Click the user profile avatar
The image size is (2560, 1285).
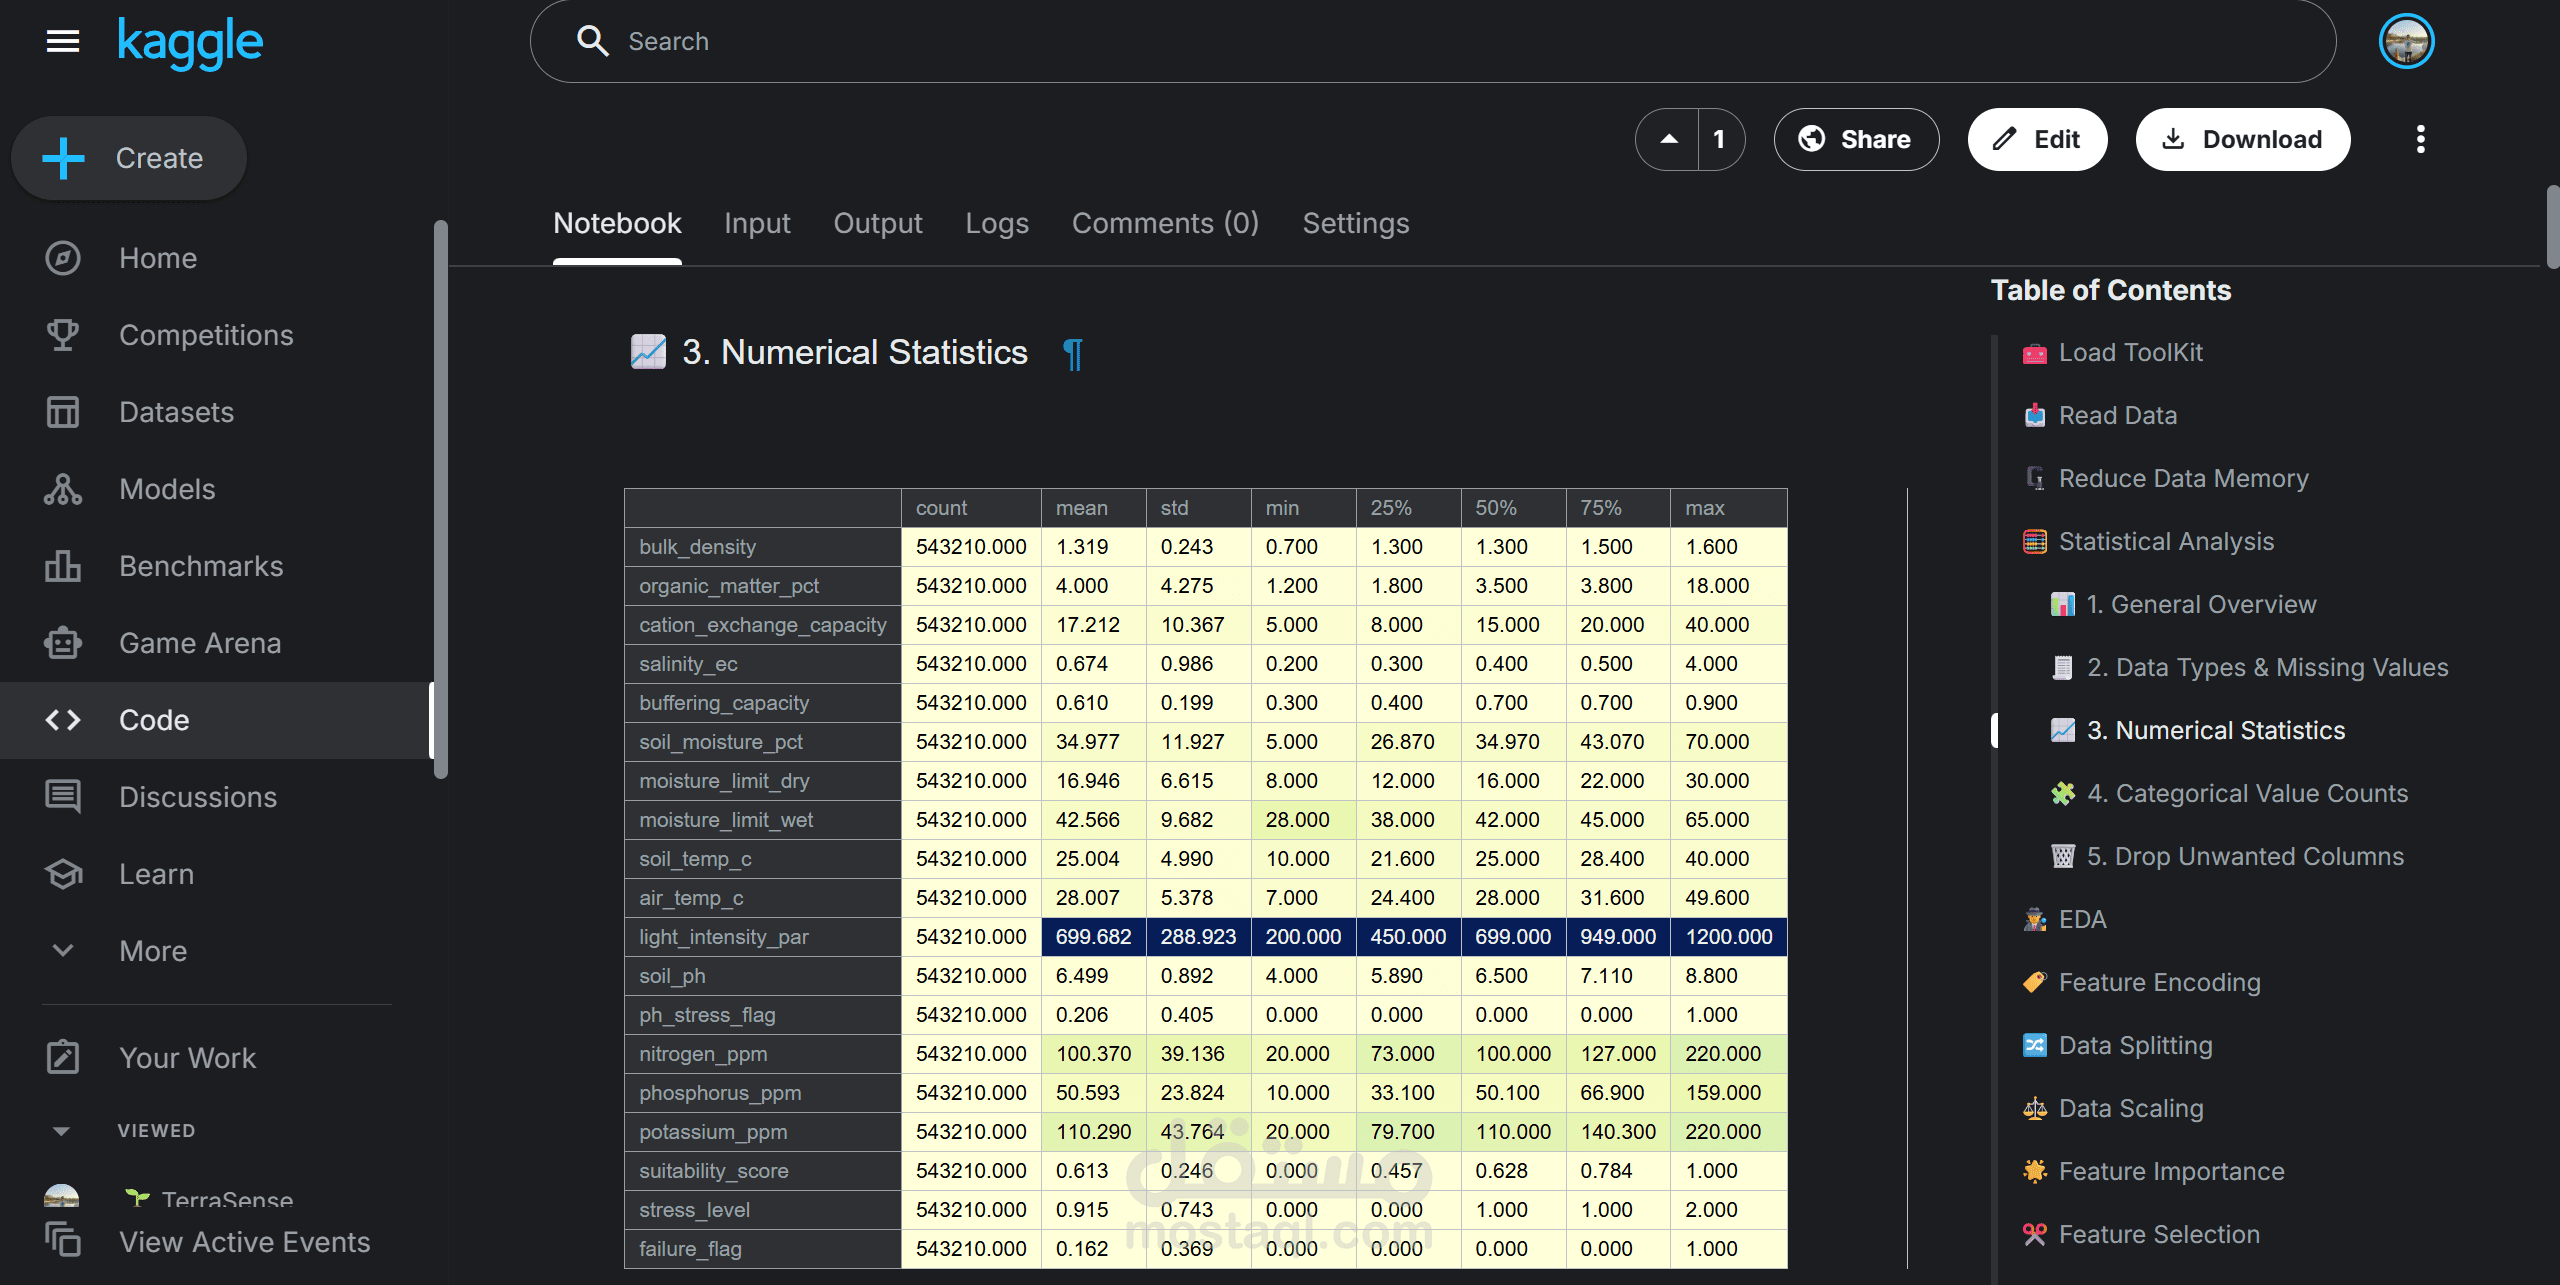pyautogui.click(x=2406, y=41)
